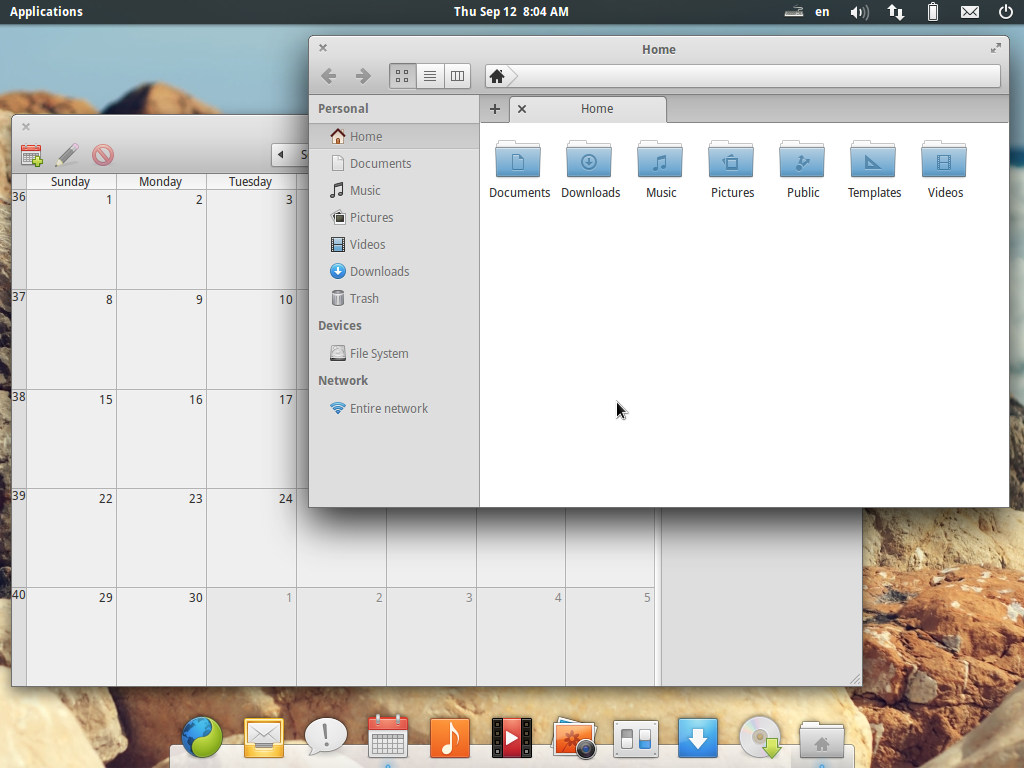Switch to icon grid view

click(x=402, y=76)
